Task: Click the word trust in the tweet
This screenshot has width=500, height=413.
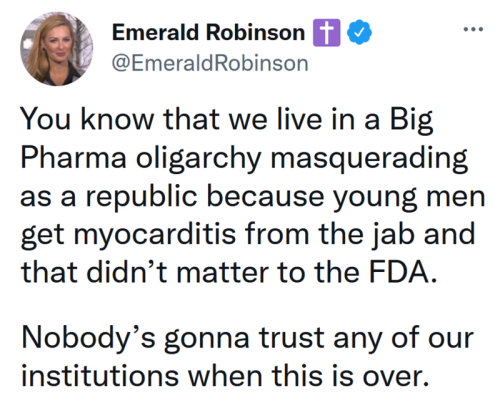Action: pyautogui.click(x=292, y=339)
